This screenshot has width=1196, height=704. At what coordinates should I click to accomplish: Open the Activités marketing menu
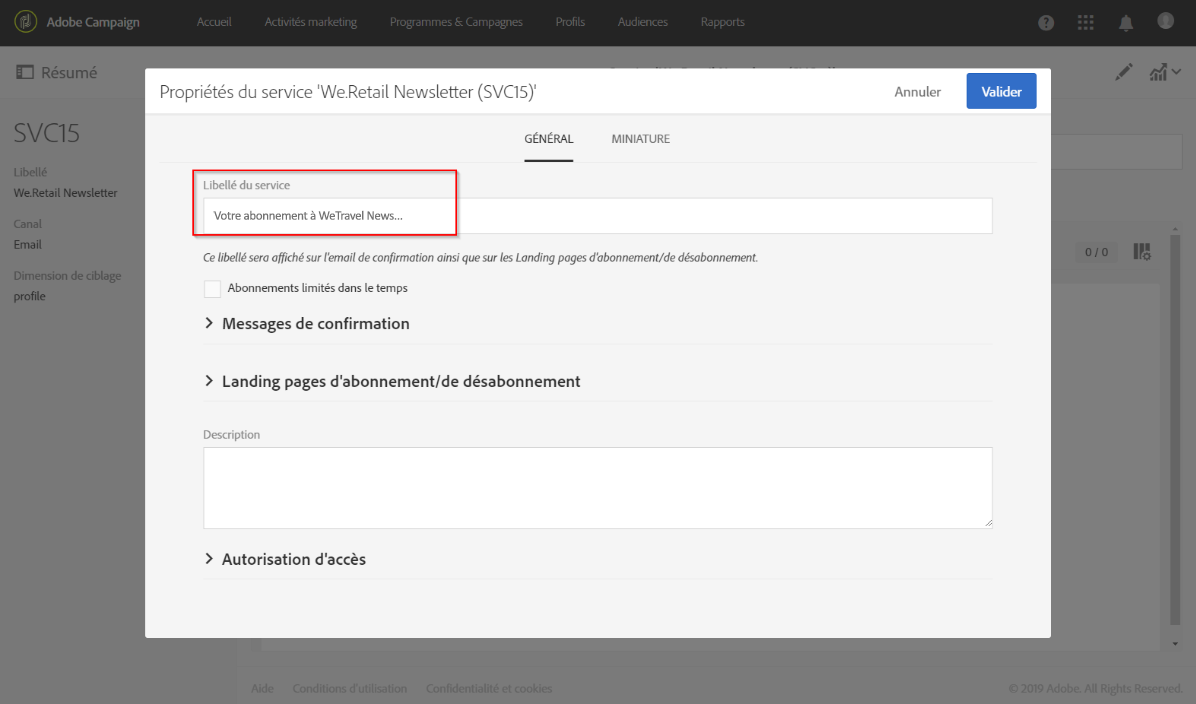(x=310, y=22)
